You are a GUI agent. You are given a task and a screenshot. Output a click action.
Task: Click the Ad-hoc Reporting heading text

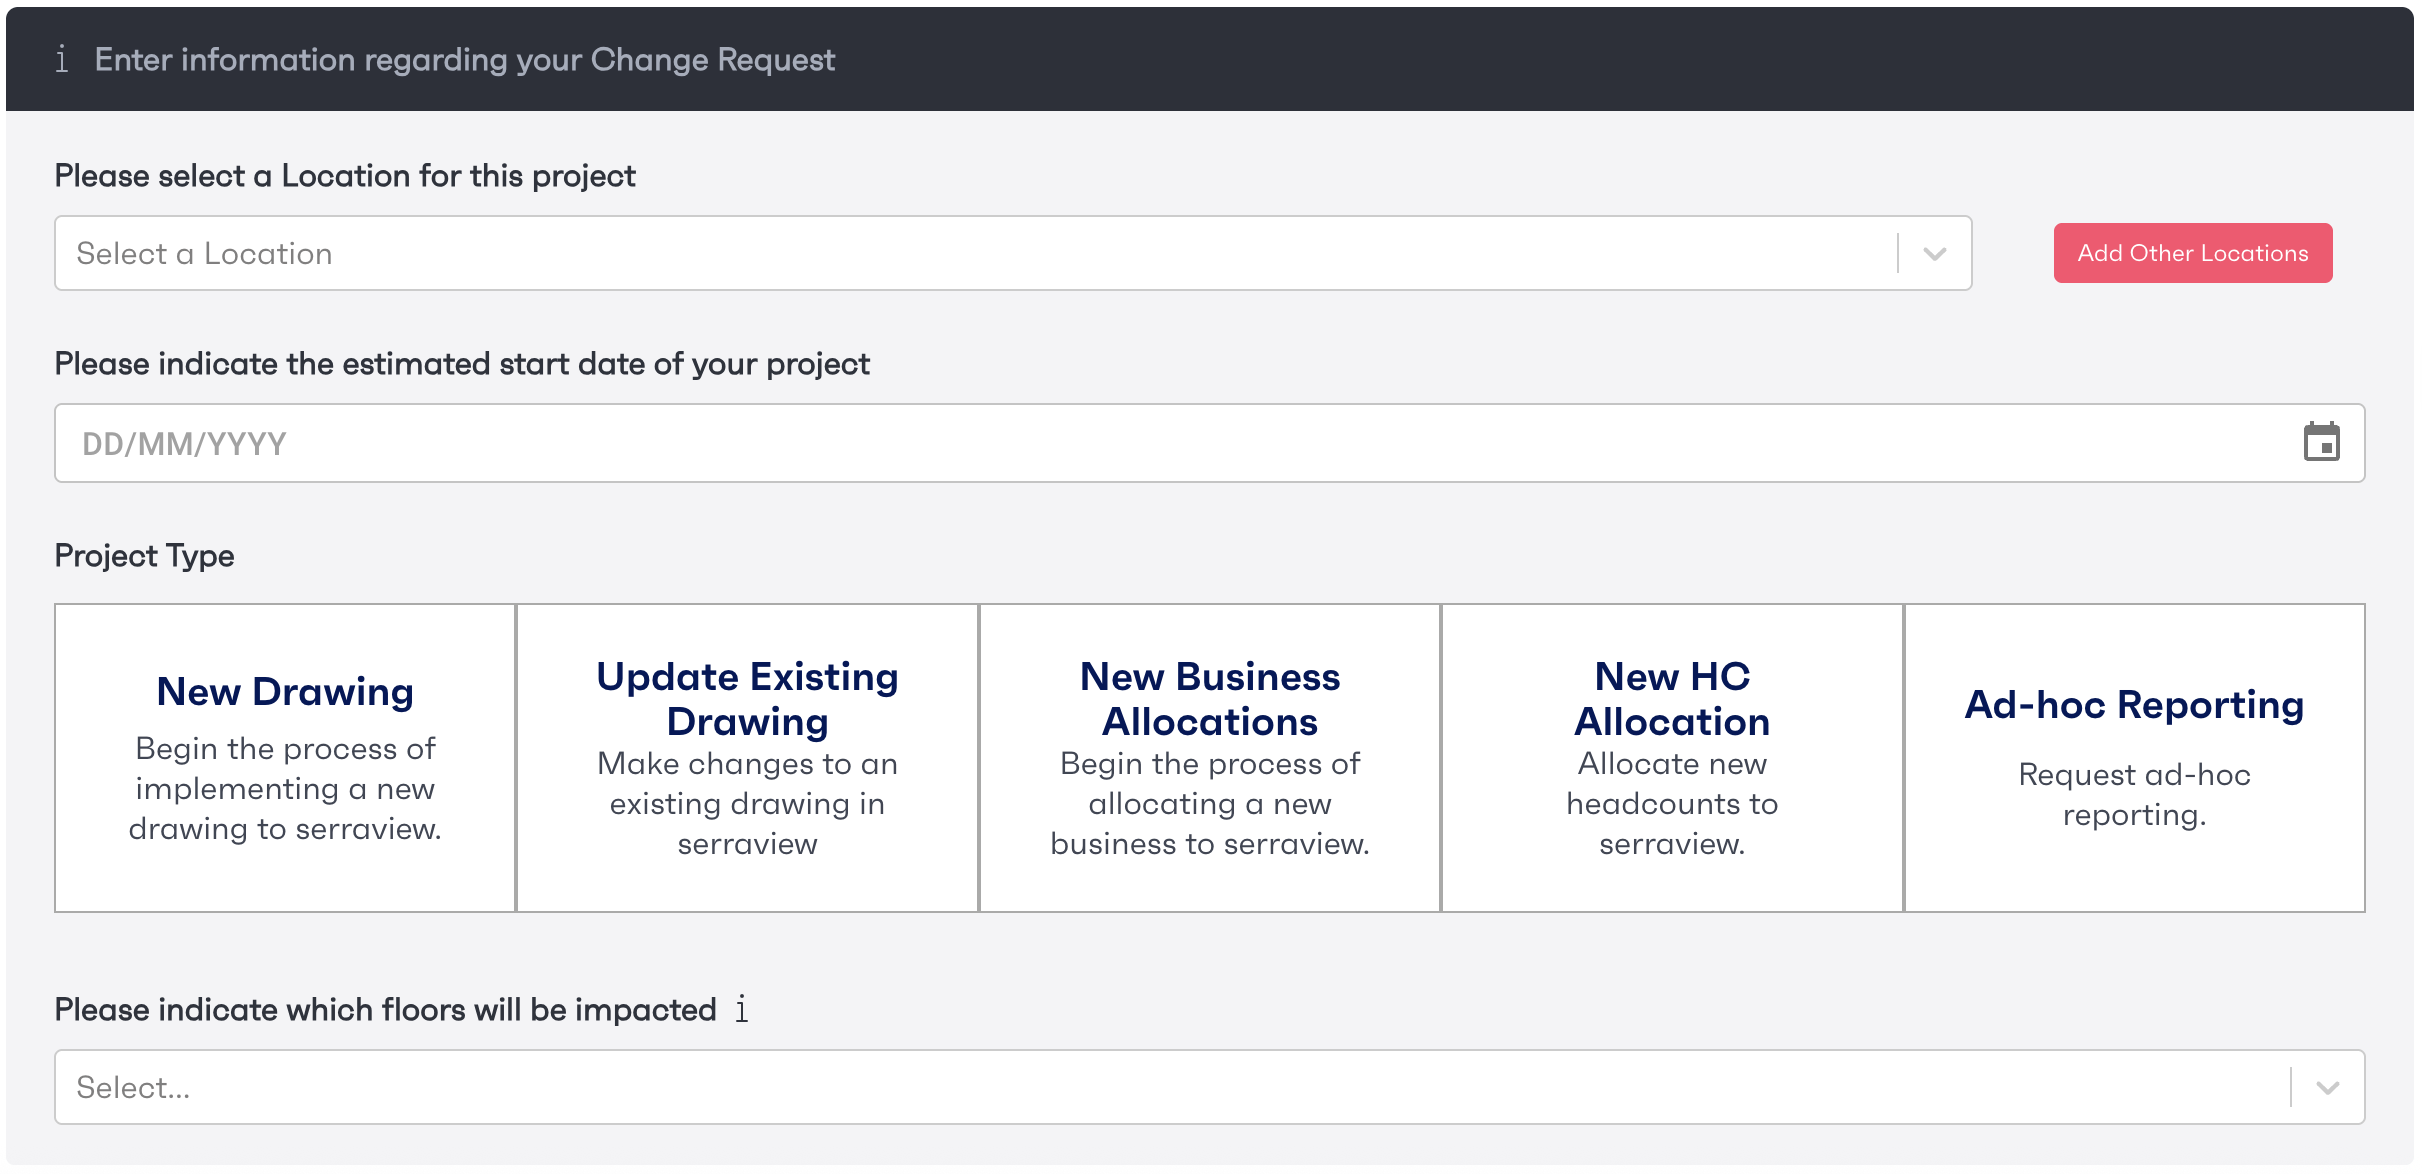(2133, 705)
